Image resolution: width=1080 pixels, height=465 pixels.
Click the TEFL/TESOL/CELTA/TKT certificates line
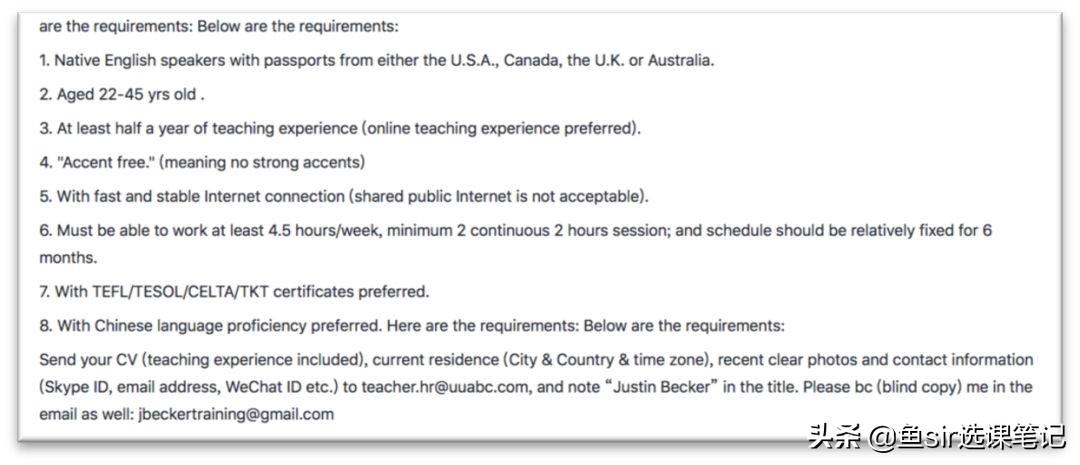pos(234,292)
